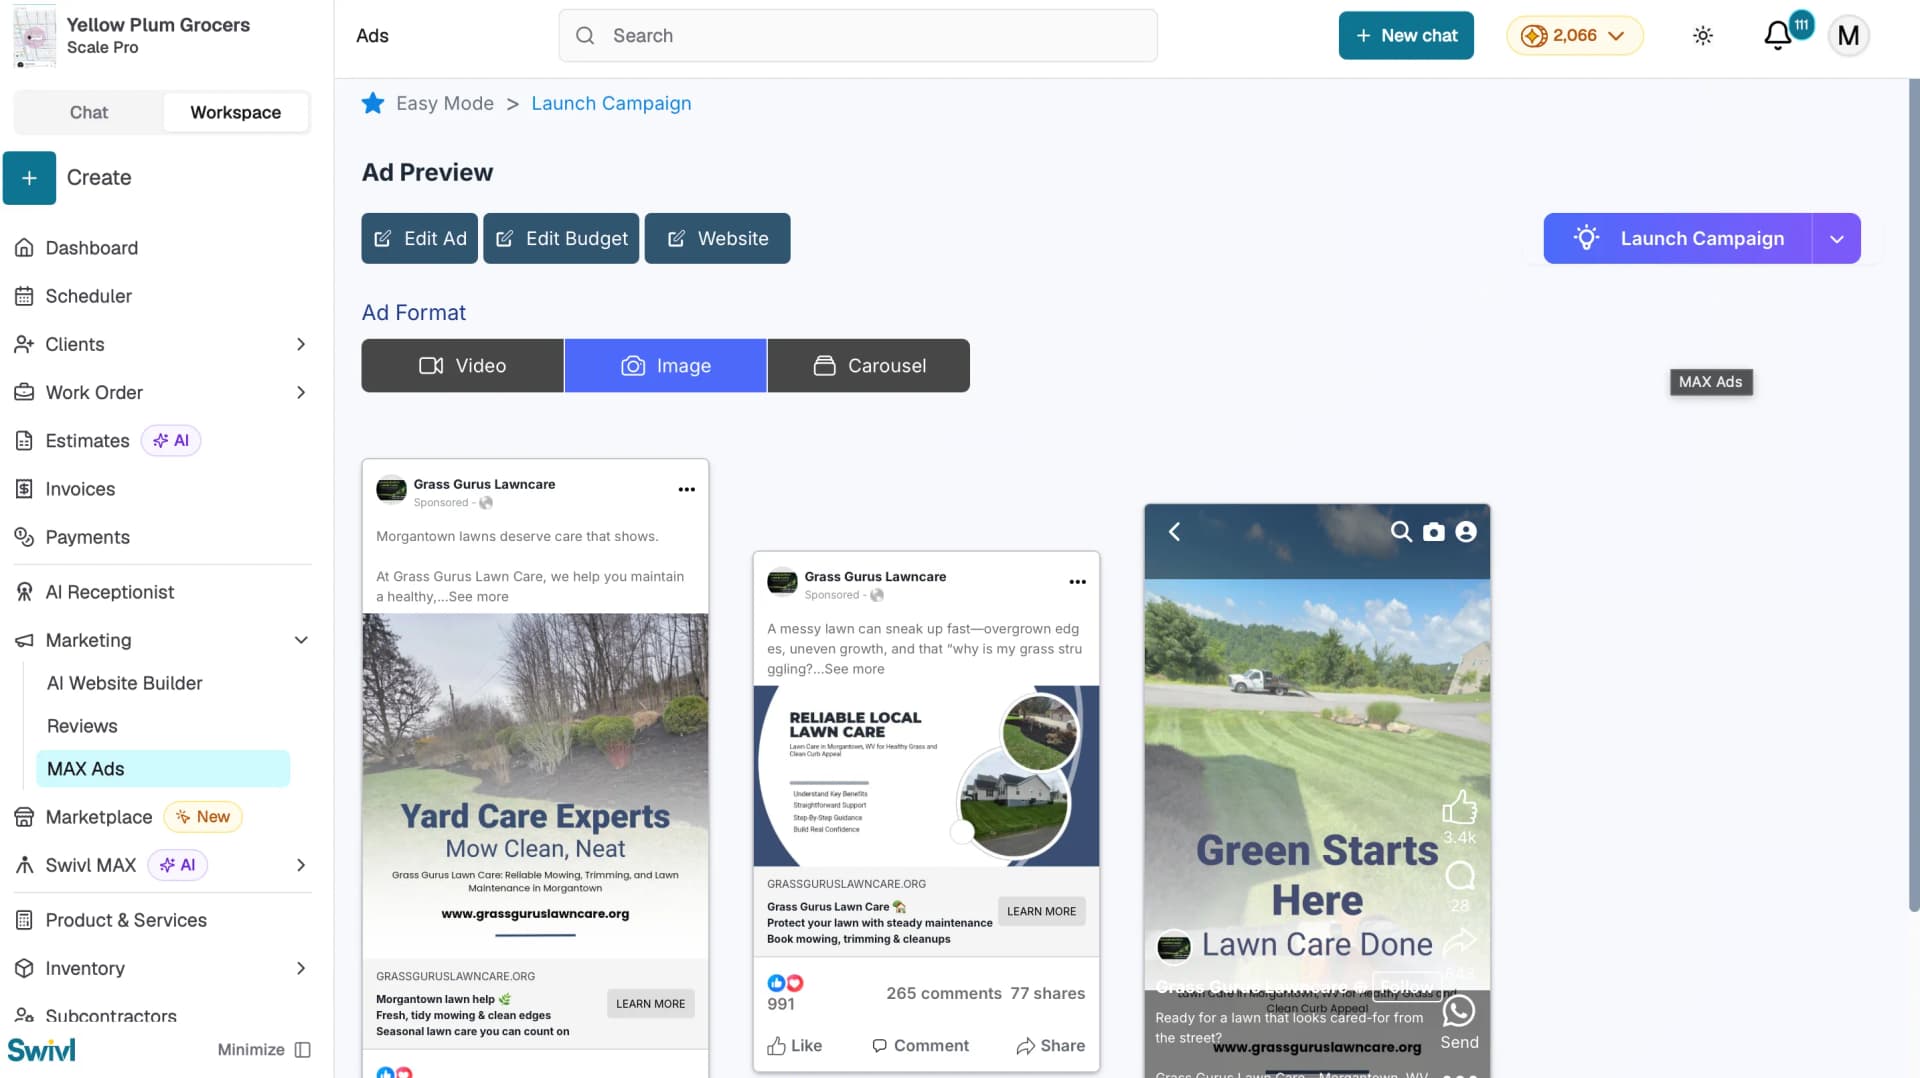Collapse the Marketing section chevron
This screenshot has width=1920, height=1078.
(301, 640)
